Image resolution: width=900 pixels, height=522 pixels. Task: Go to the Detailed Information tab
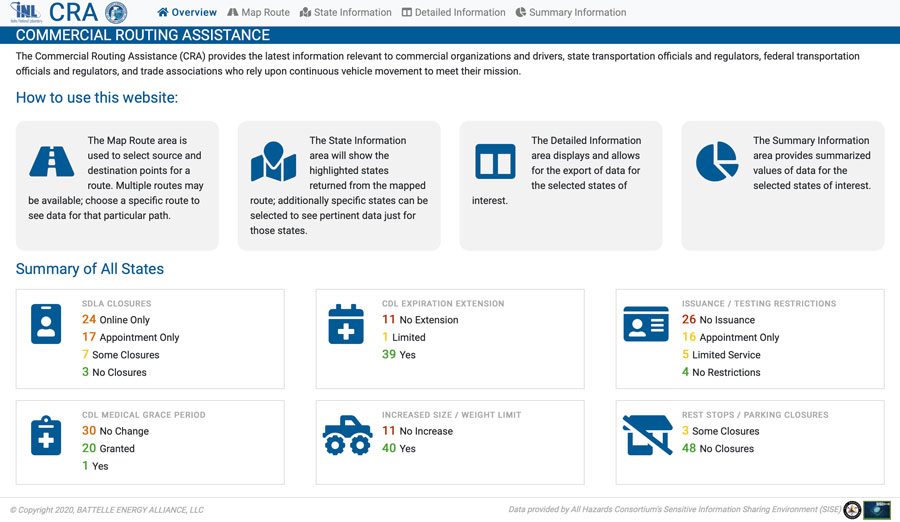(x=453, y=13)
